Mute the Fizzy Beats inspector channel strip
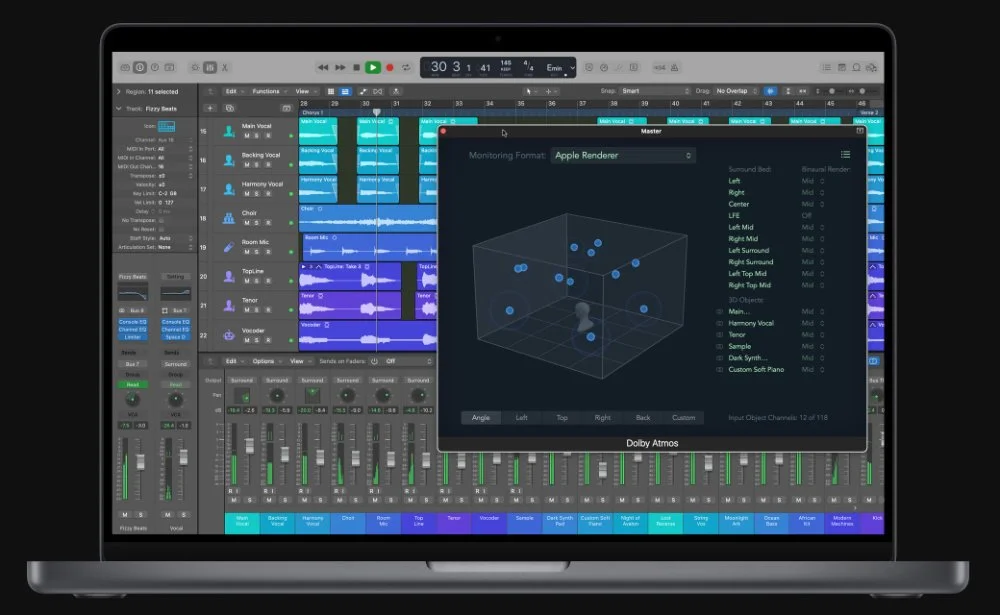 tap(125, 514)
